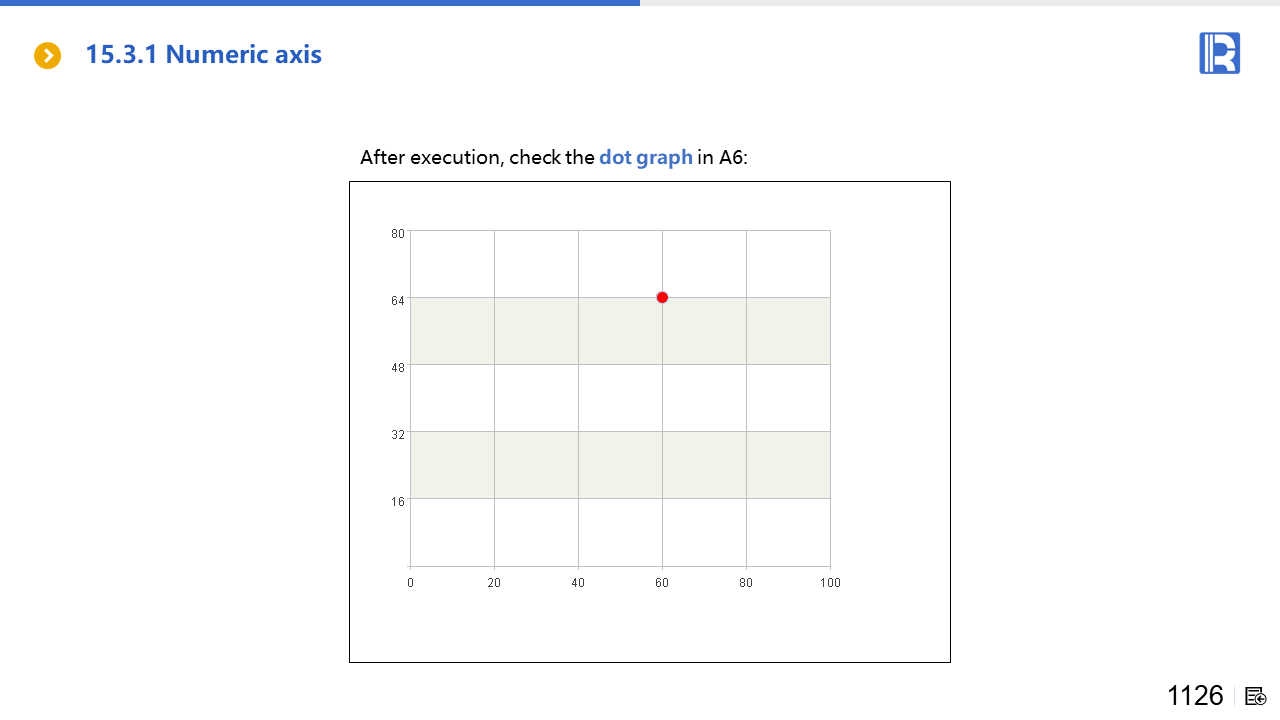Image resolution: width=1280 pixels, height=720 pixels.
Task: Click the x-axis label 60
Action: 662,583
